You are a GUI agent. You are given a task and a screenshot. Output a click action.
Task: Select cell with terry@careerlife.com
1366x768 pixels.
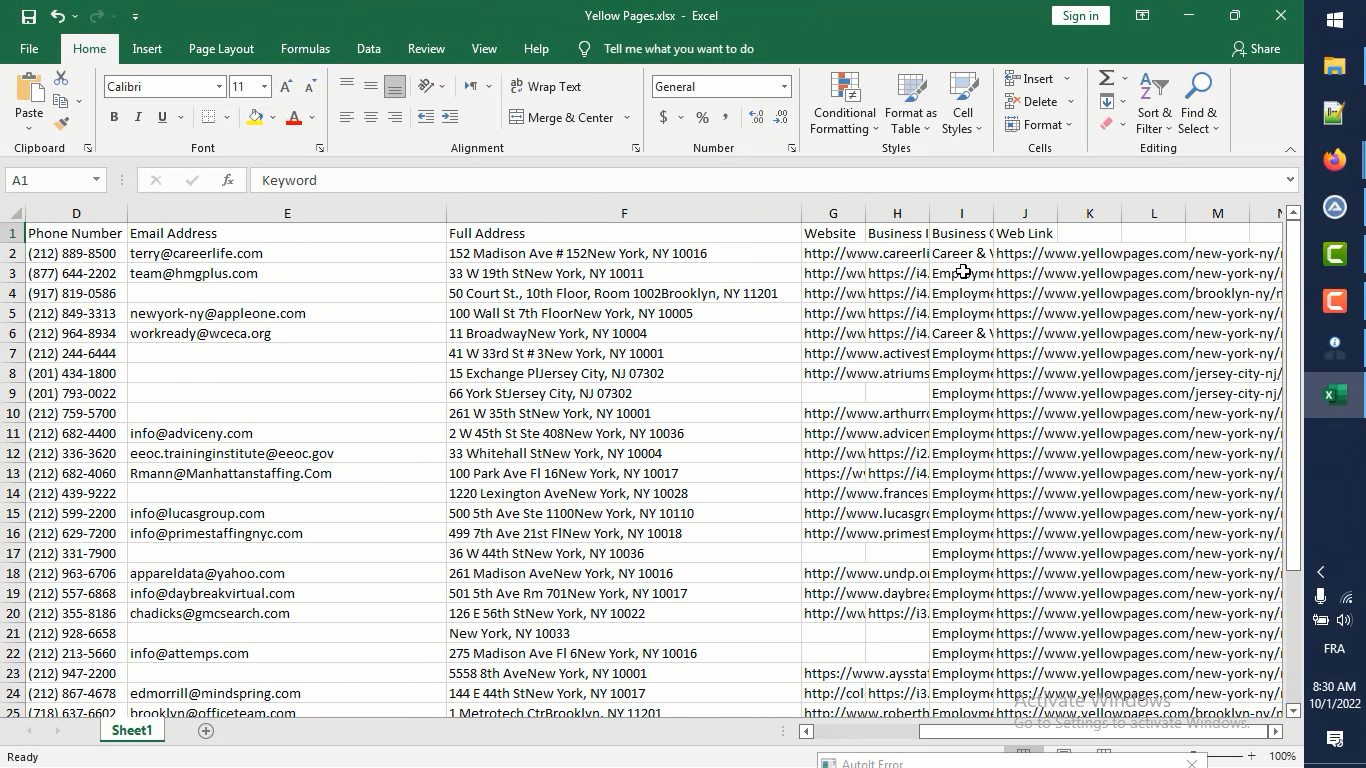(287, 253)
